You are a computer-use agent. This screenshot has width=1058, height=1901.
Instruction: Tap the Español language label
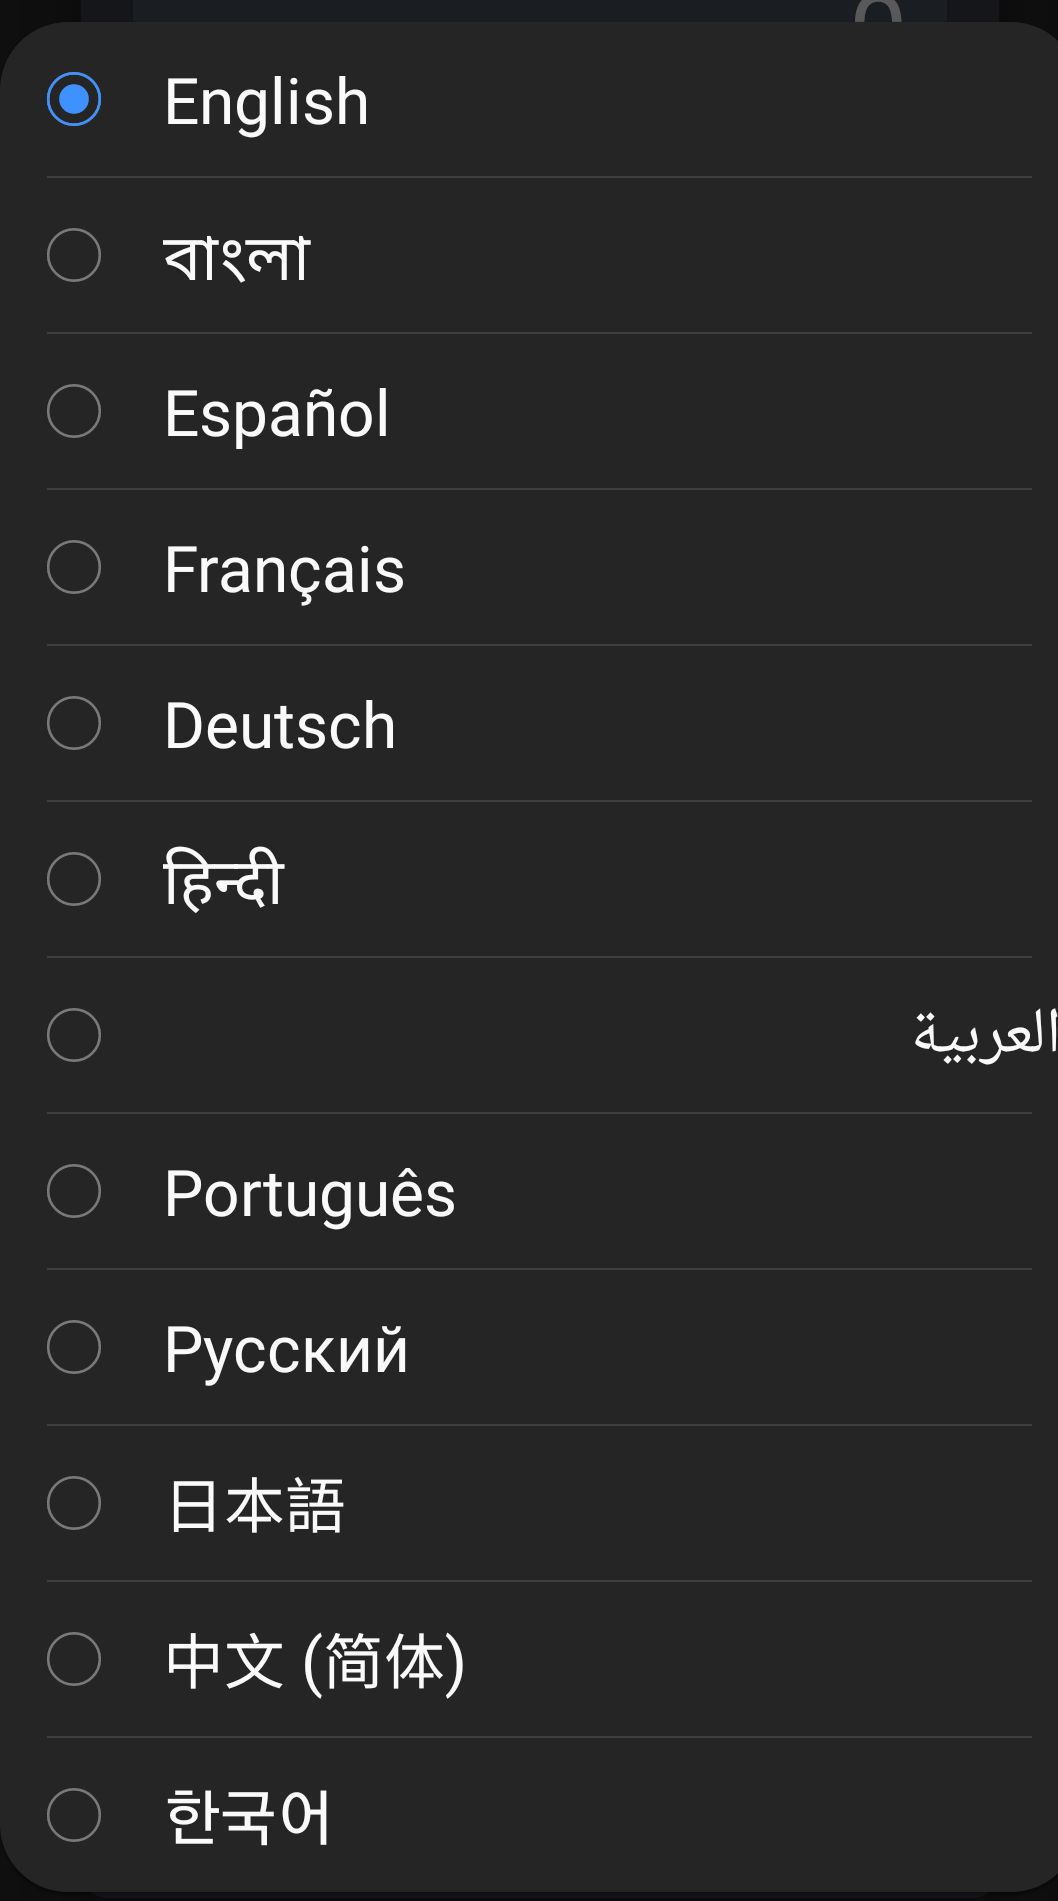click(276, 413)
